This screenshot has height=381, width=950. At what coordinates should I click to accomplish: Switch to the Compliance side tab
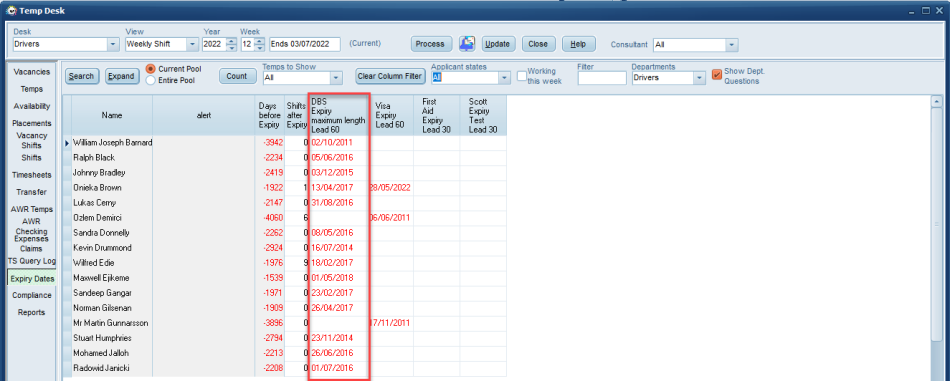coord(32,295)
